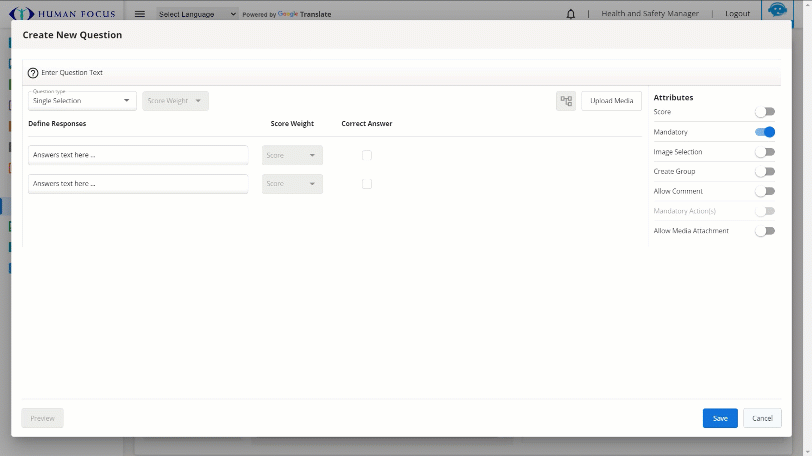The height and width of the screenshot is (456, 812).
Task: Toggle Create Group on
Action: pos(764,172)
